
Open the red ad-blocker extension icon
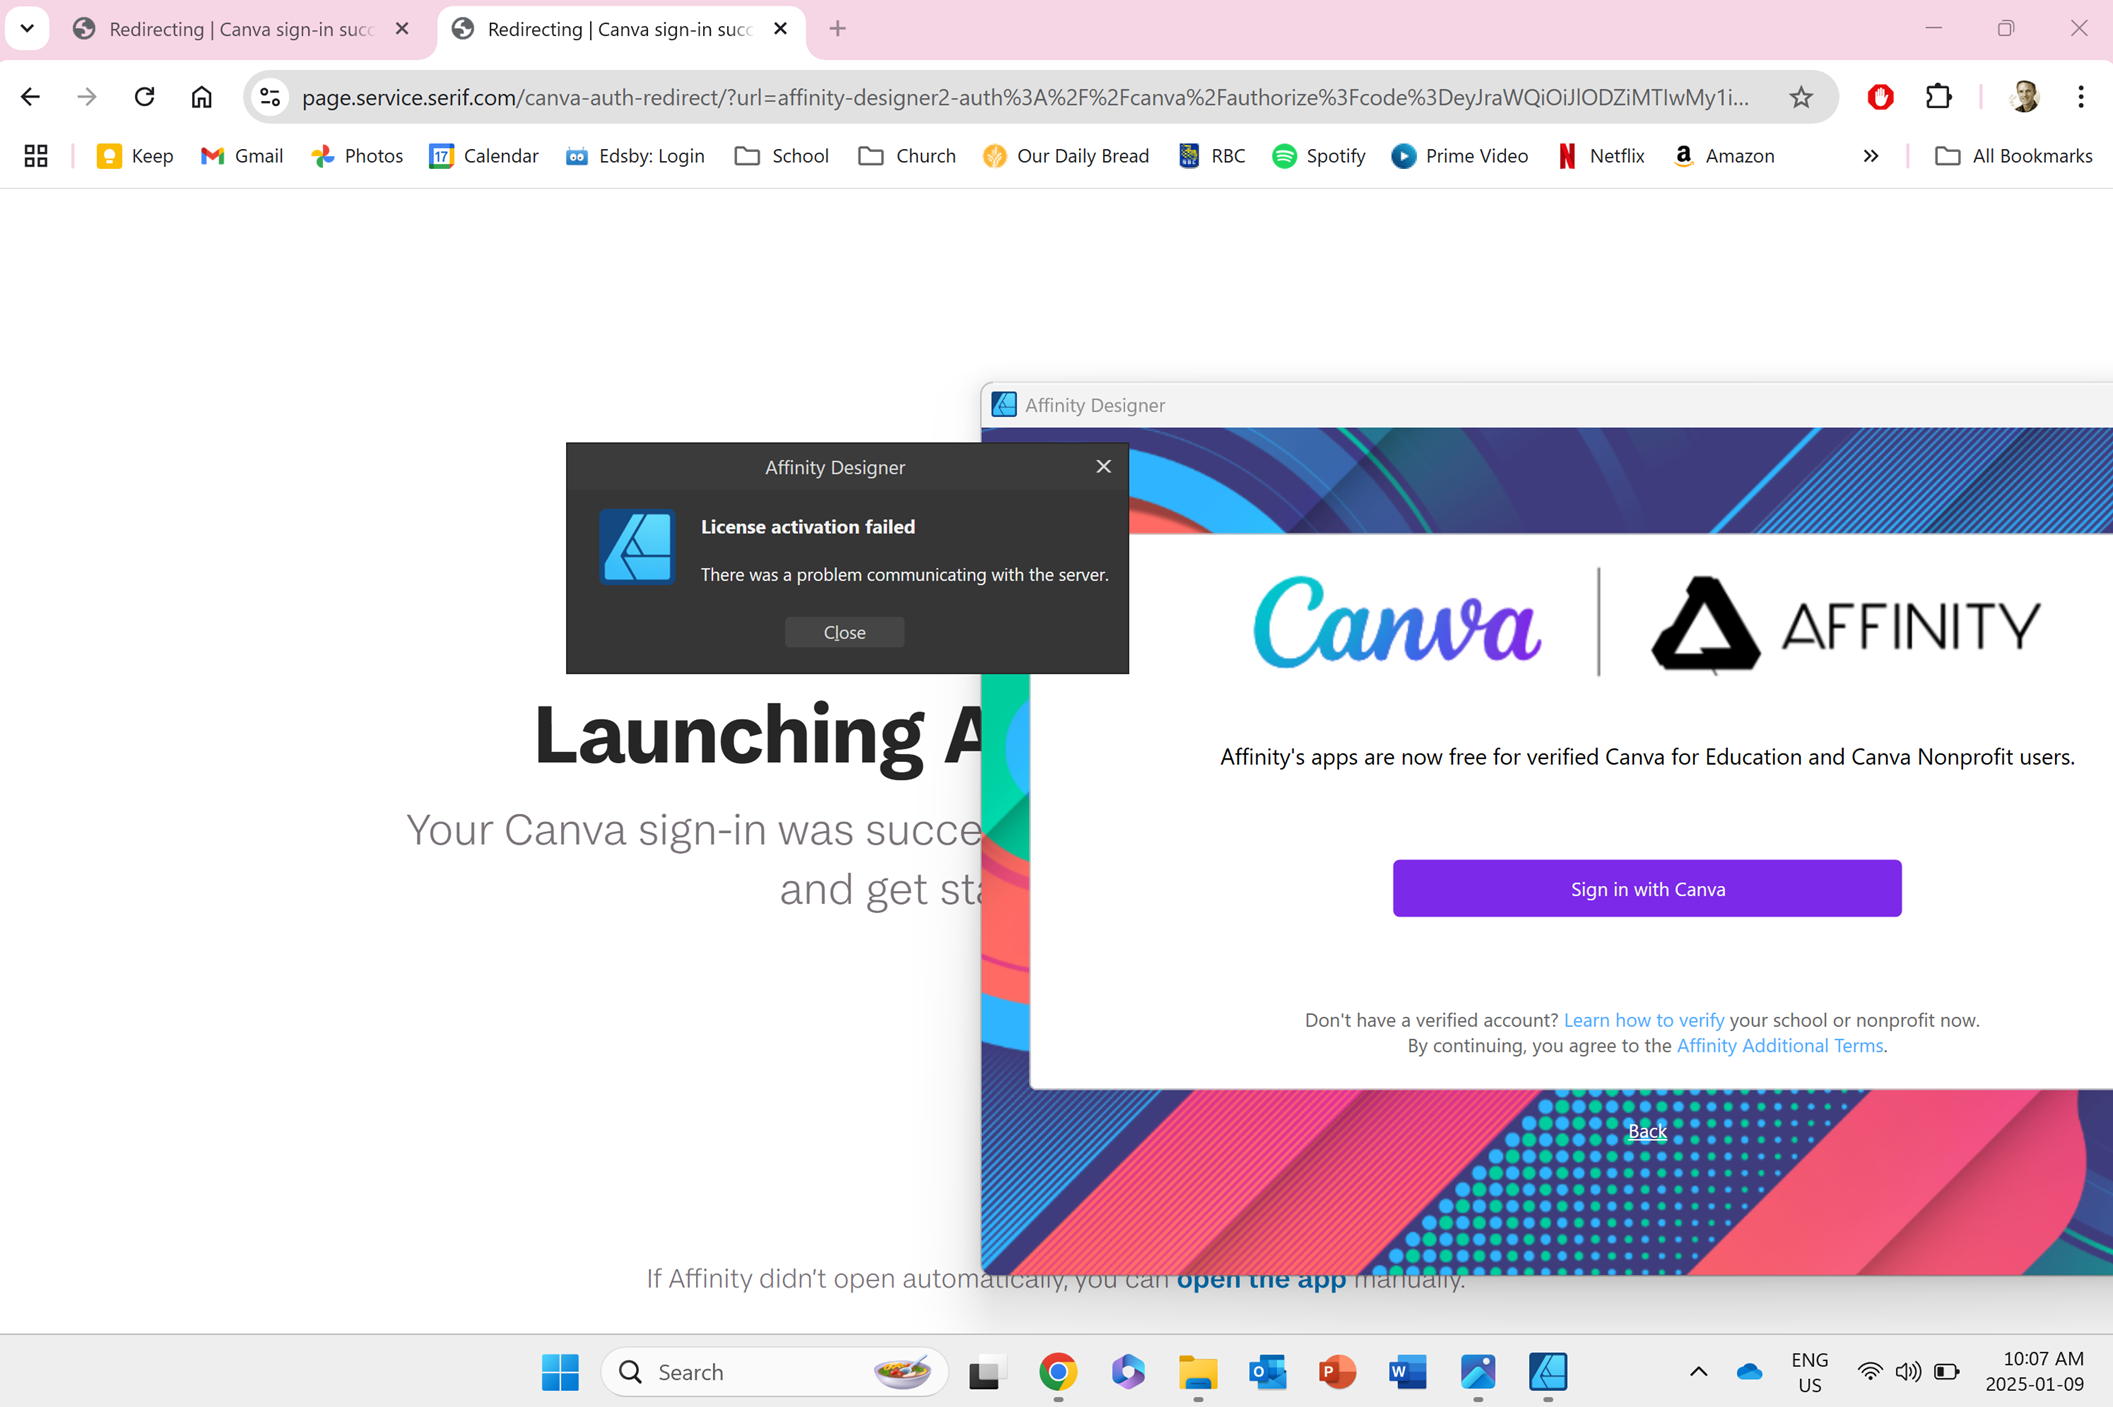click(x=1880, y=97)
